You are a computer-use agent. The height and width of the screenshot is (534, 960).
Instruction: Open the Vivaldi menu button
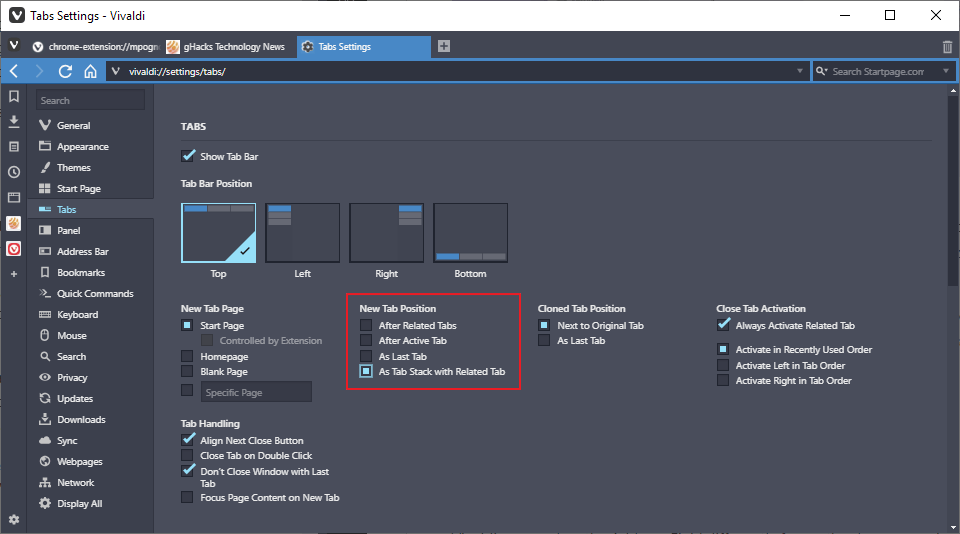point(13,46)
